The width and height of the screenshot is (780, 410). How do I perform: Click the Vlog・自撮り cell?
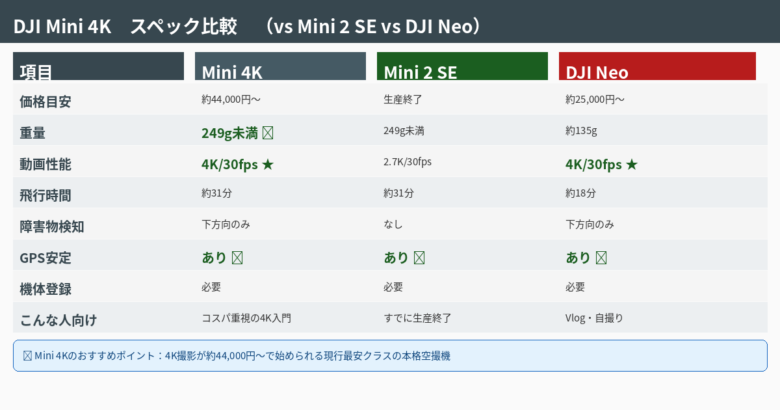click(594, 318)
